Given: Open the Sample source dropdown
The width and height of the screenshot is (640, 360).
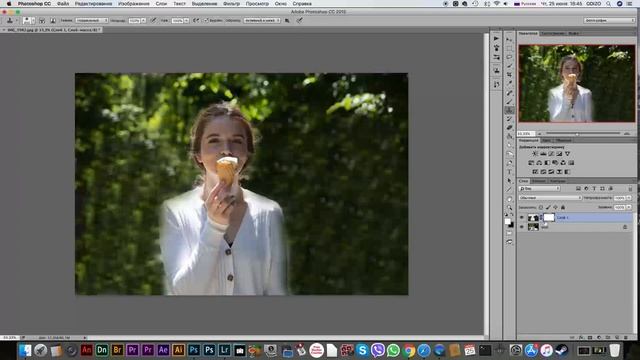Looking at the screenshot, I should (262, 20).
